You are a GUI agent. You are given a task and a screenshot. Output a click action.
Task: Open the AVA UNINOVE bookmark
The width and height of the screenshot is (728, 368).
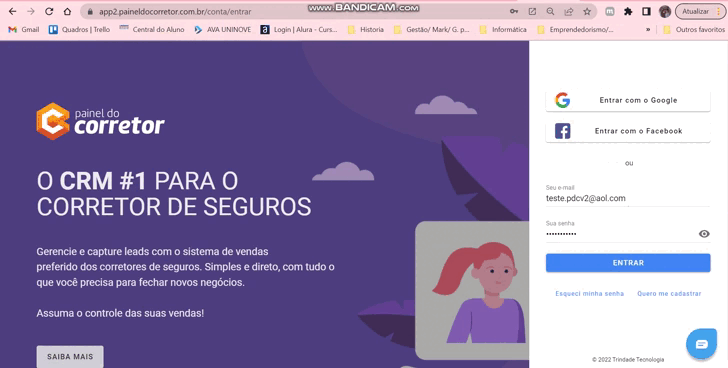coord(223,29)
